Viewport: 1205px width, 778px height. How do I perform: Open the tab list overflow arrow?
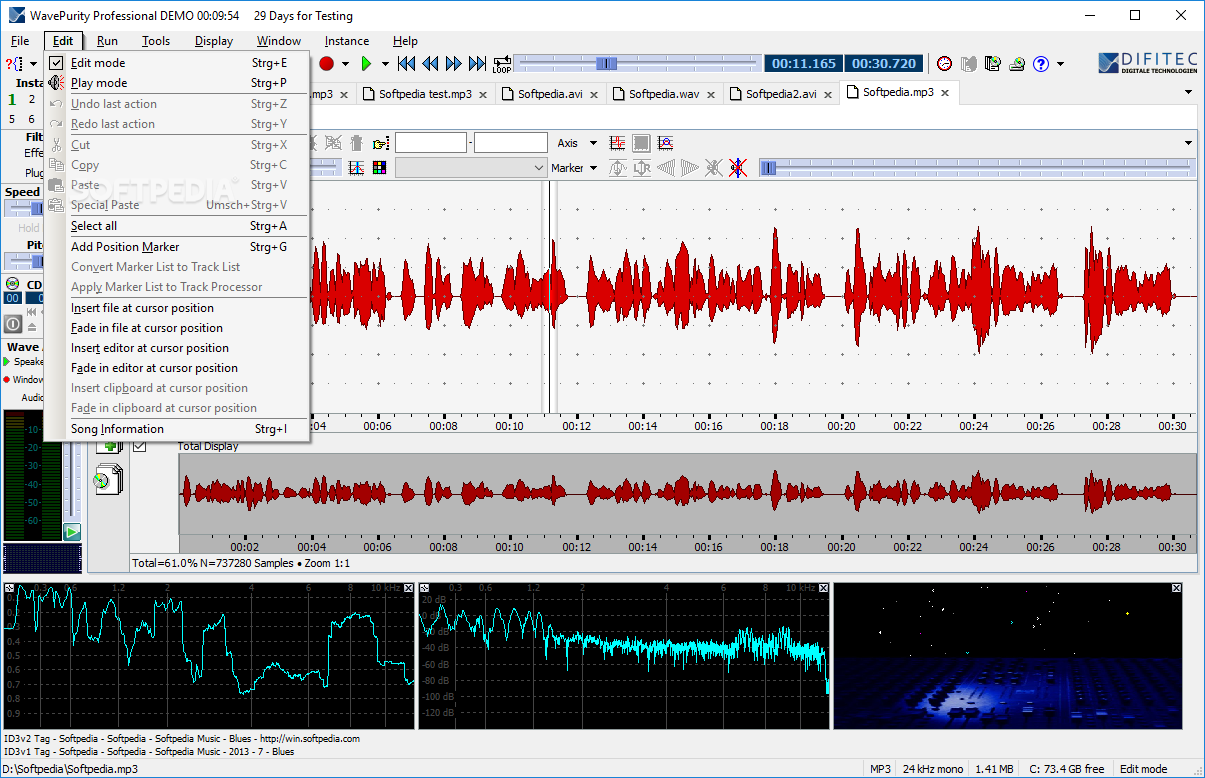coord(1189,92)
